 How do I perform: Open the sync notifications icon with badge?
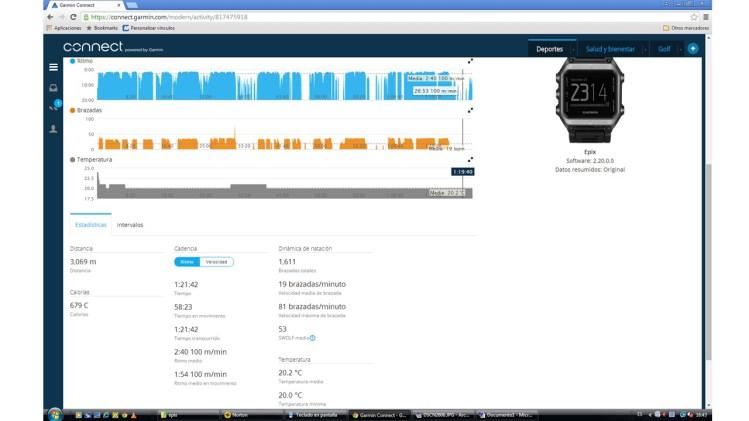click(54, 106)
